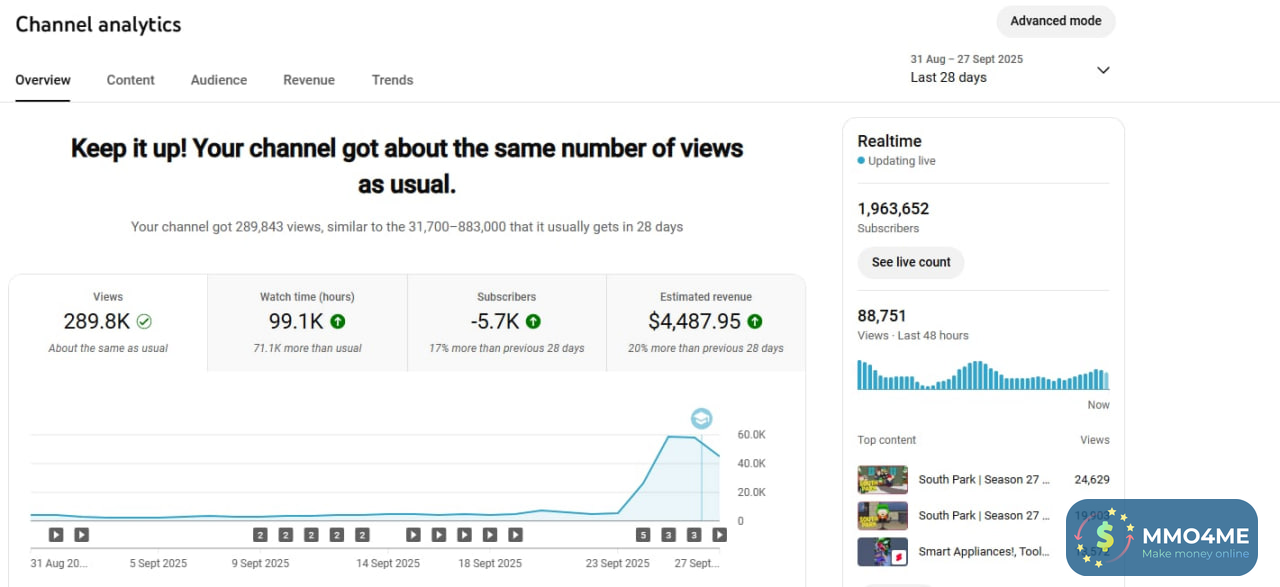Click the '24,629' views value

coord(1092,480)
